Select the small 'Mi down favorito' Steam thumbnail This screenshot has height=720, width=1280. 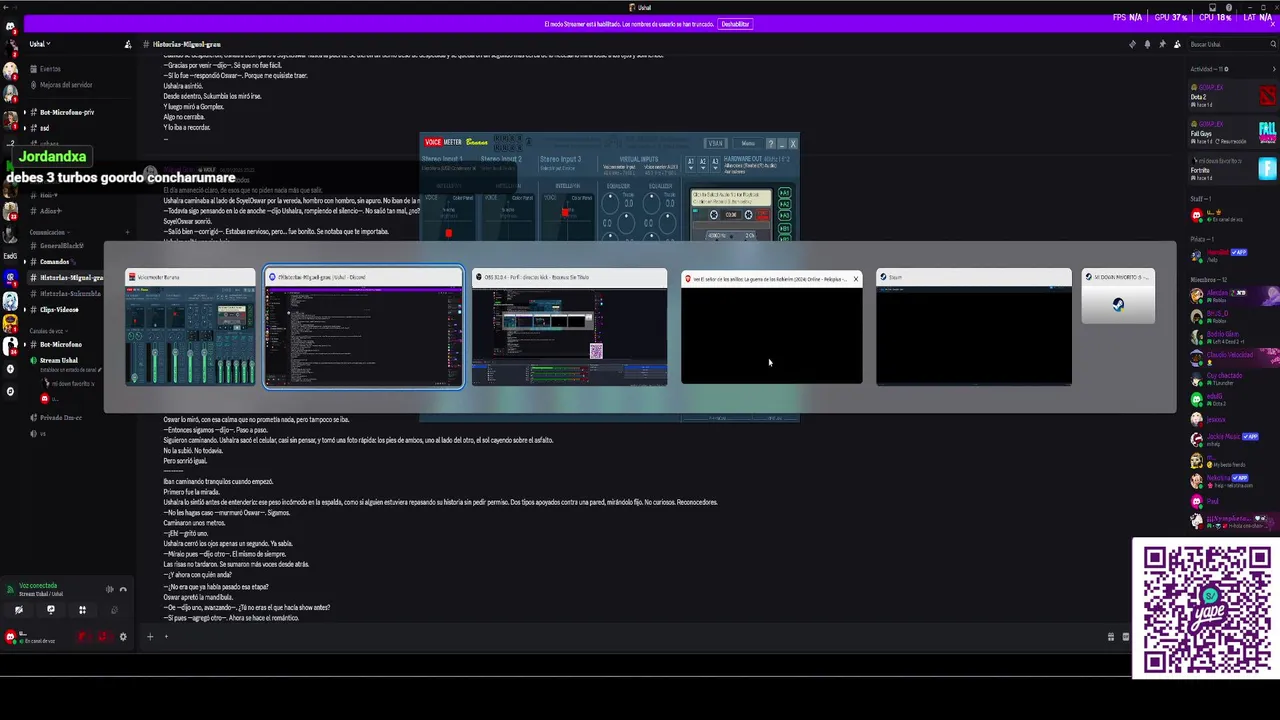point(1118,297)
